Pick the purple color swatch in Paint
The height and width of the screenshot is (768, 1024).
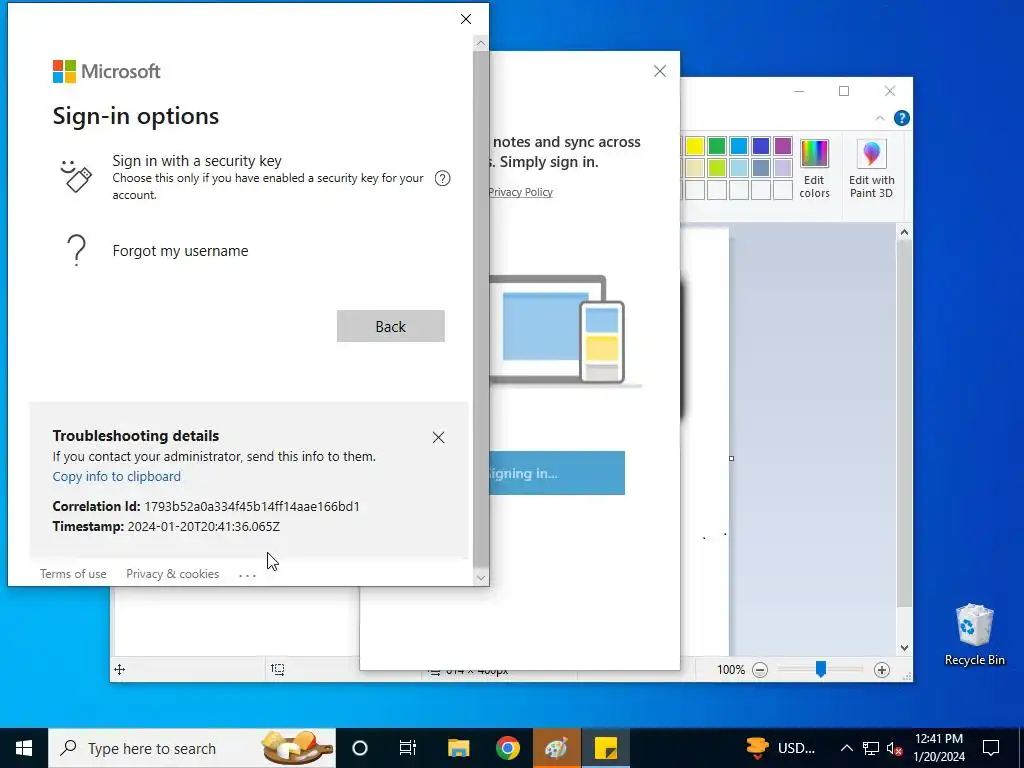(x=783, y=146)
